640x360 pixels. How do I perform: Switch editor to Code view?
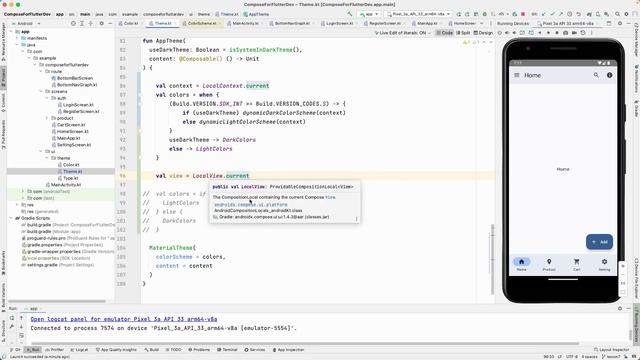point(444,33)
